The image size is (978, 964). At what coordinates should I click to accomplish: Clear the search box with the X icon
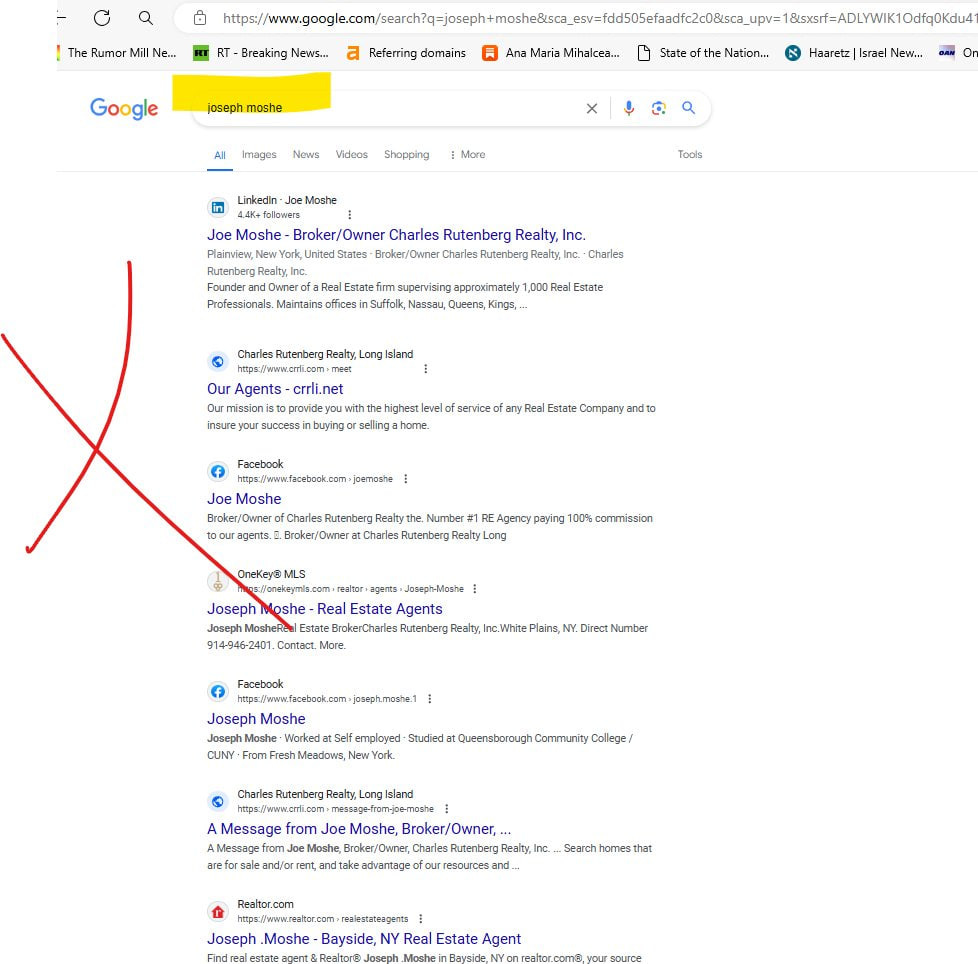pyautogui.click(x=592, y=108)
